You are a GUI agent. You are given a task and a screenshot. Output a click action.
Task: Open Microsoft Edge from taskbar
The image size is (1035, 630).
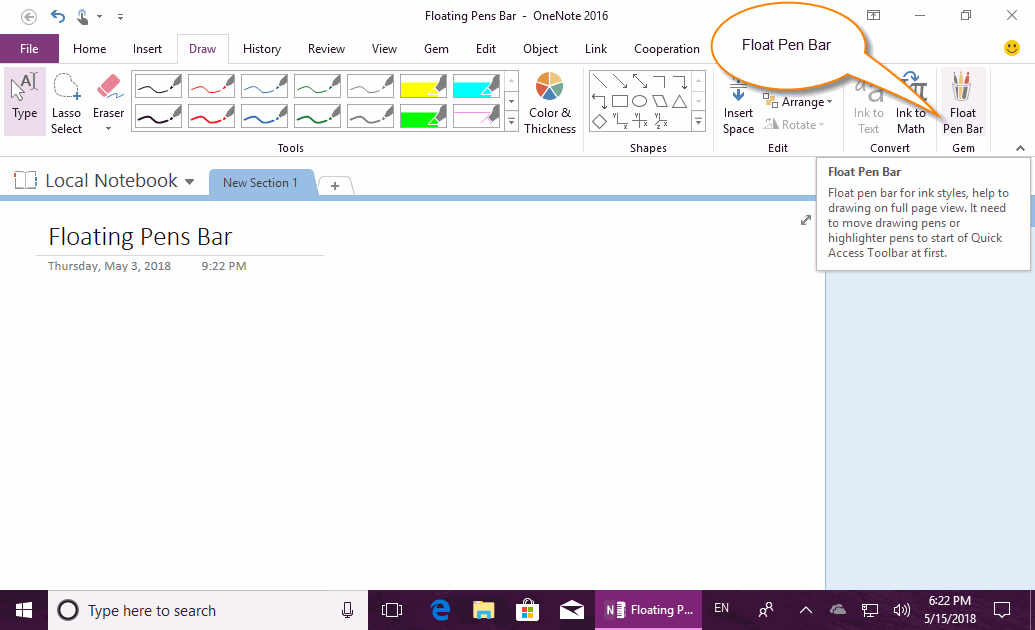pos(440,610)
